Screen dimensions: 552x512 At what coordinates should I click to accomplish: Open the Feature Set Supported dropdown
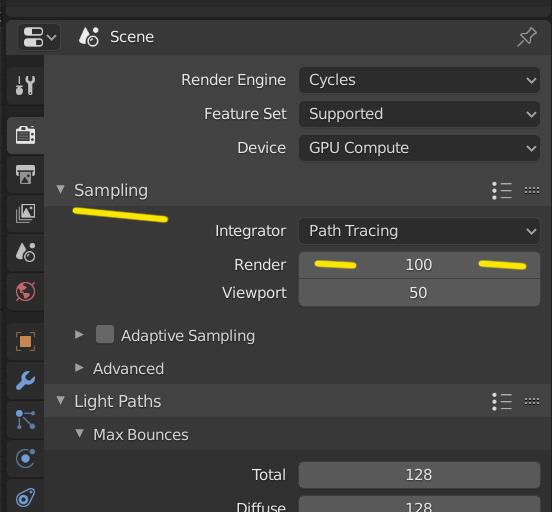[x=419, y=114]
